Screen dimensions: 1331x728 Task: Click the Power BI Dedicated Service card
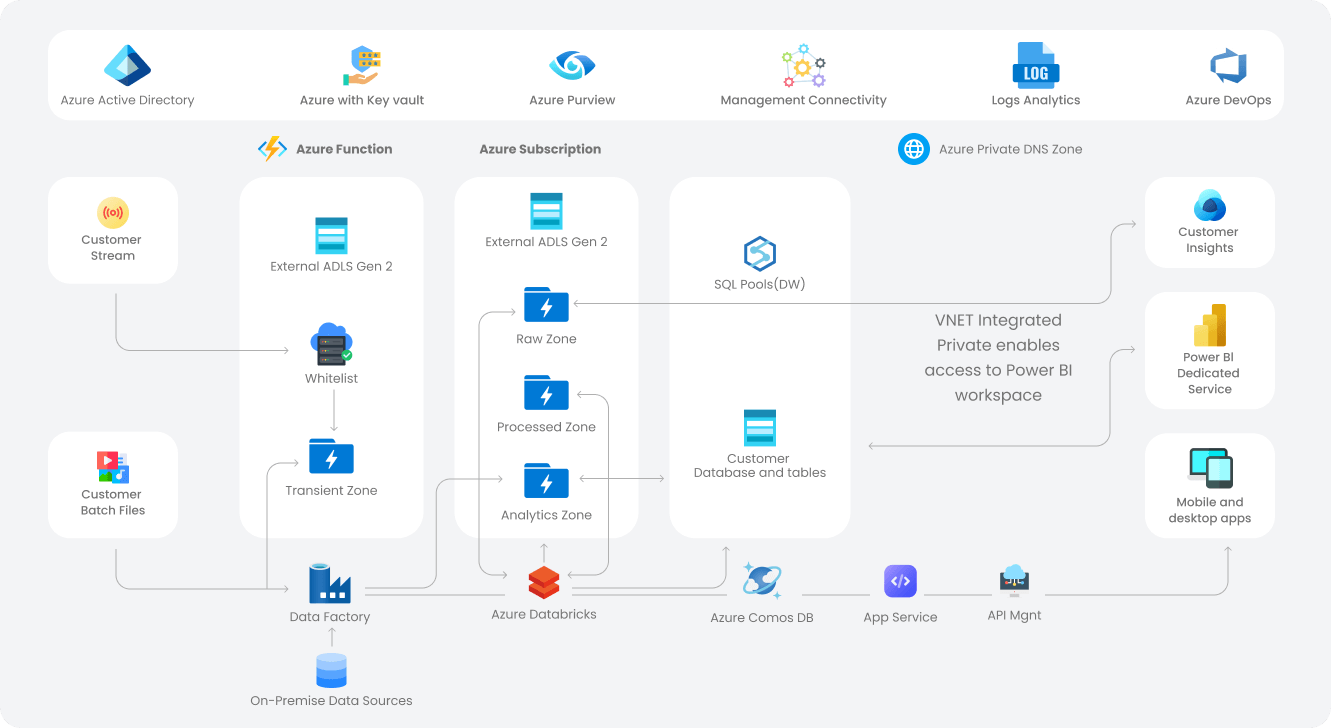[x=1209, y=350]
